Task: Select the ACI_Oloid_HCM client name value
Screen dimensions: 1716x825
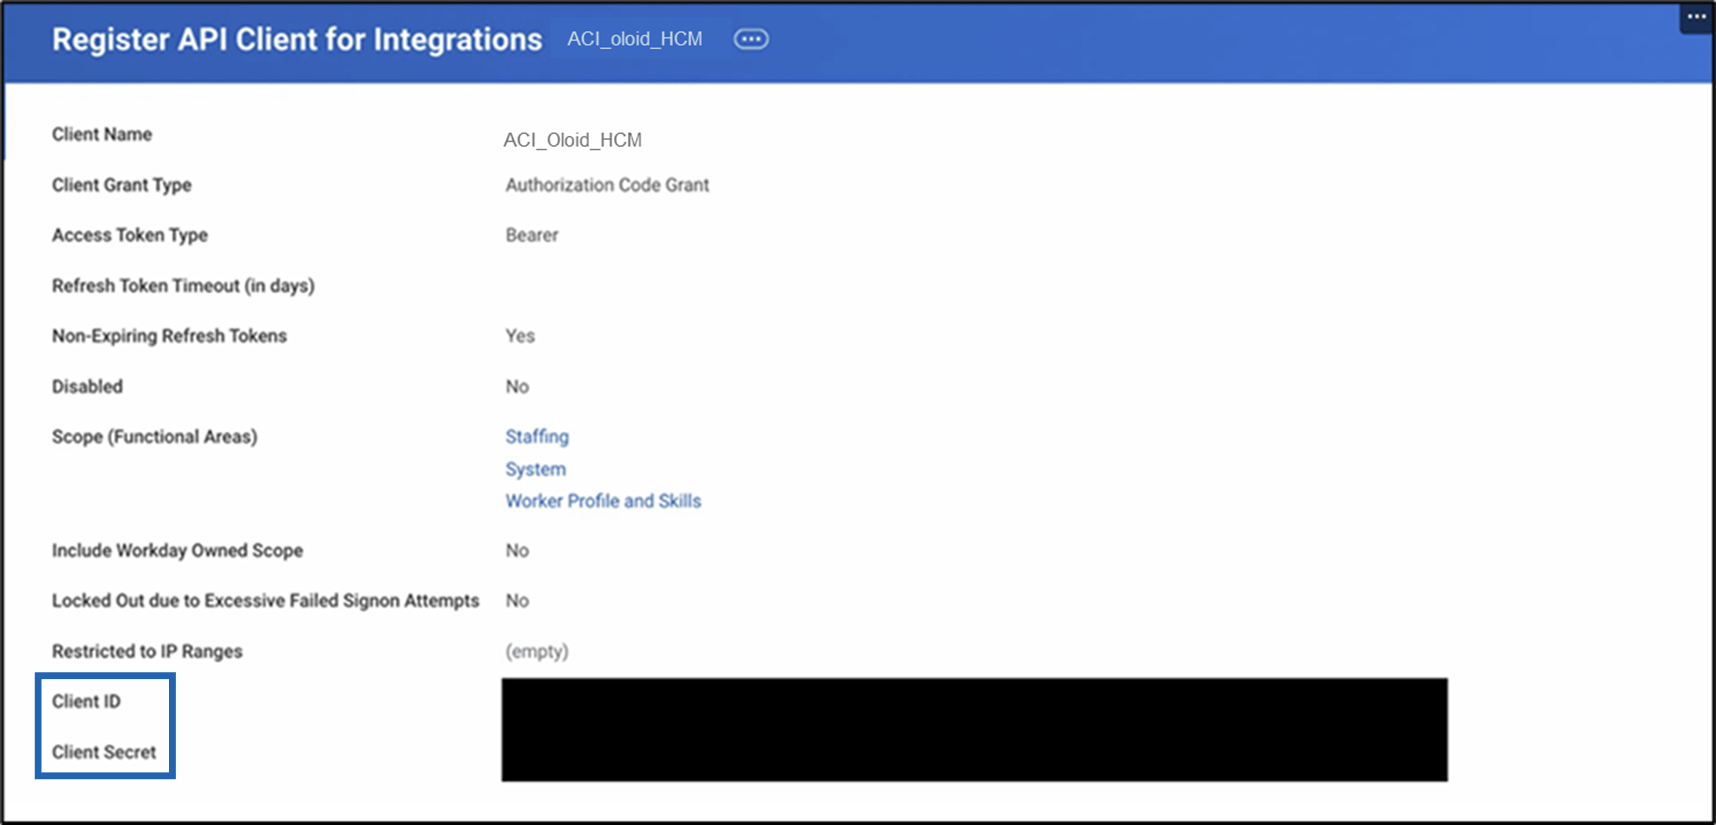Action: pos(573,140)
